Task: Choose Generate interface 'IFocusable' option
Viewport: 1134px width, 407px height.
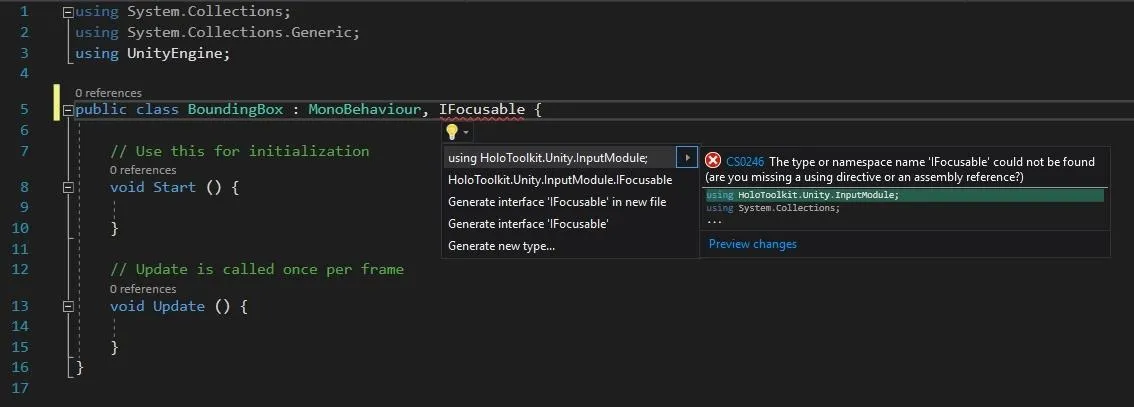Action: click(528, 224)
